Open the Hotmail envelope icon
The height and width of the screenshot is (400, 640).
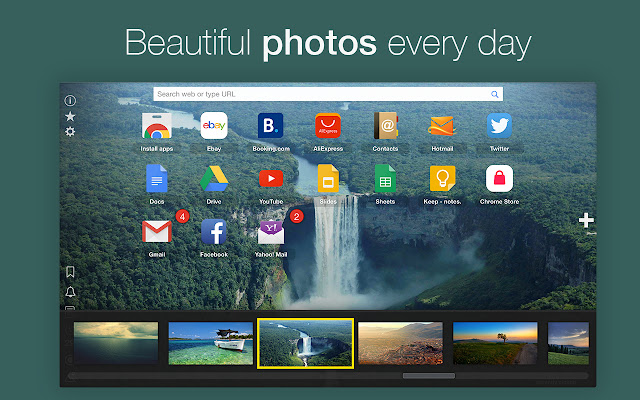pyautogui.click(x=442, y=126)
